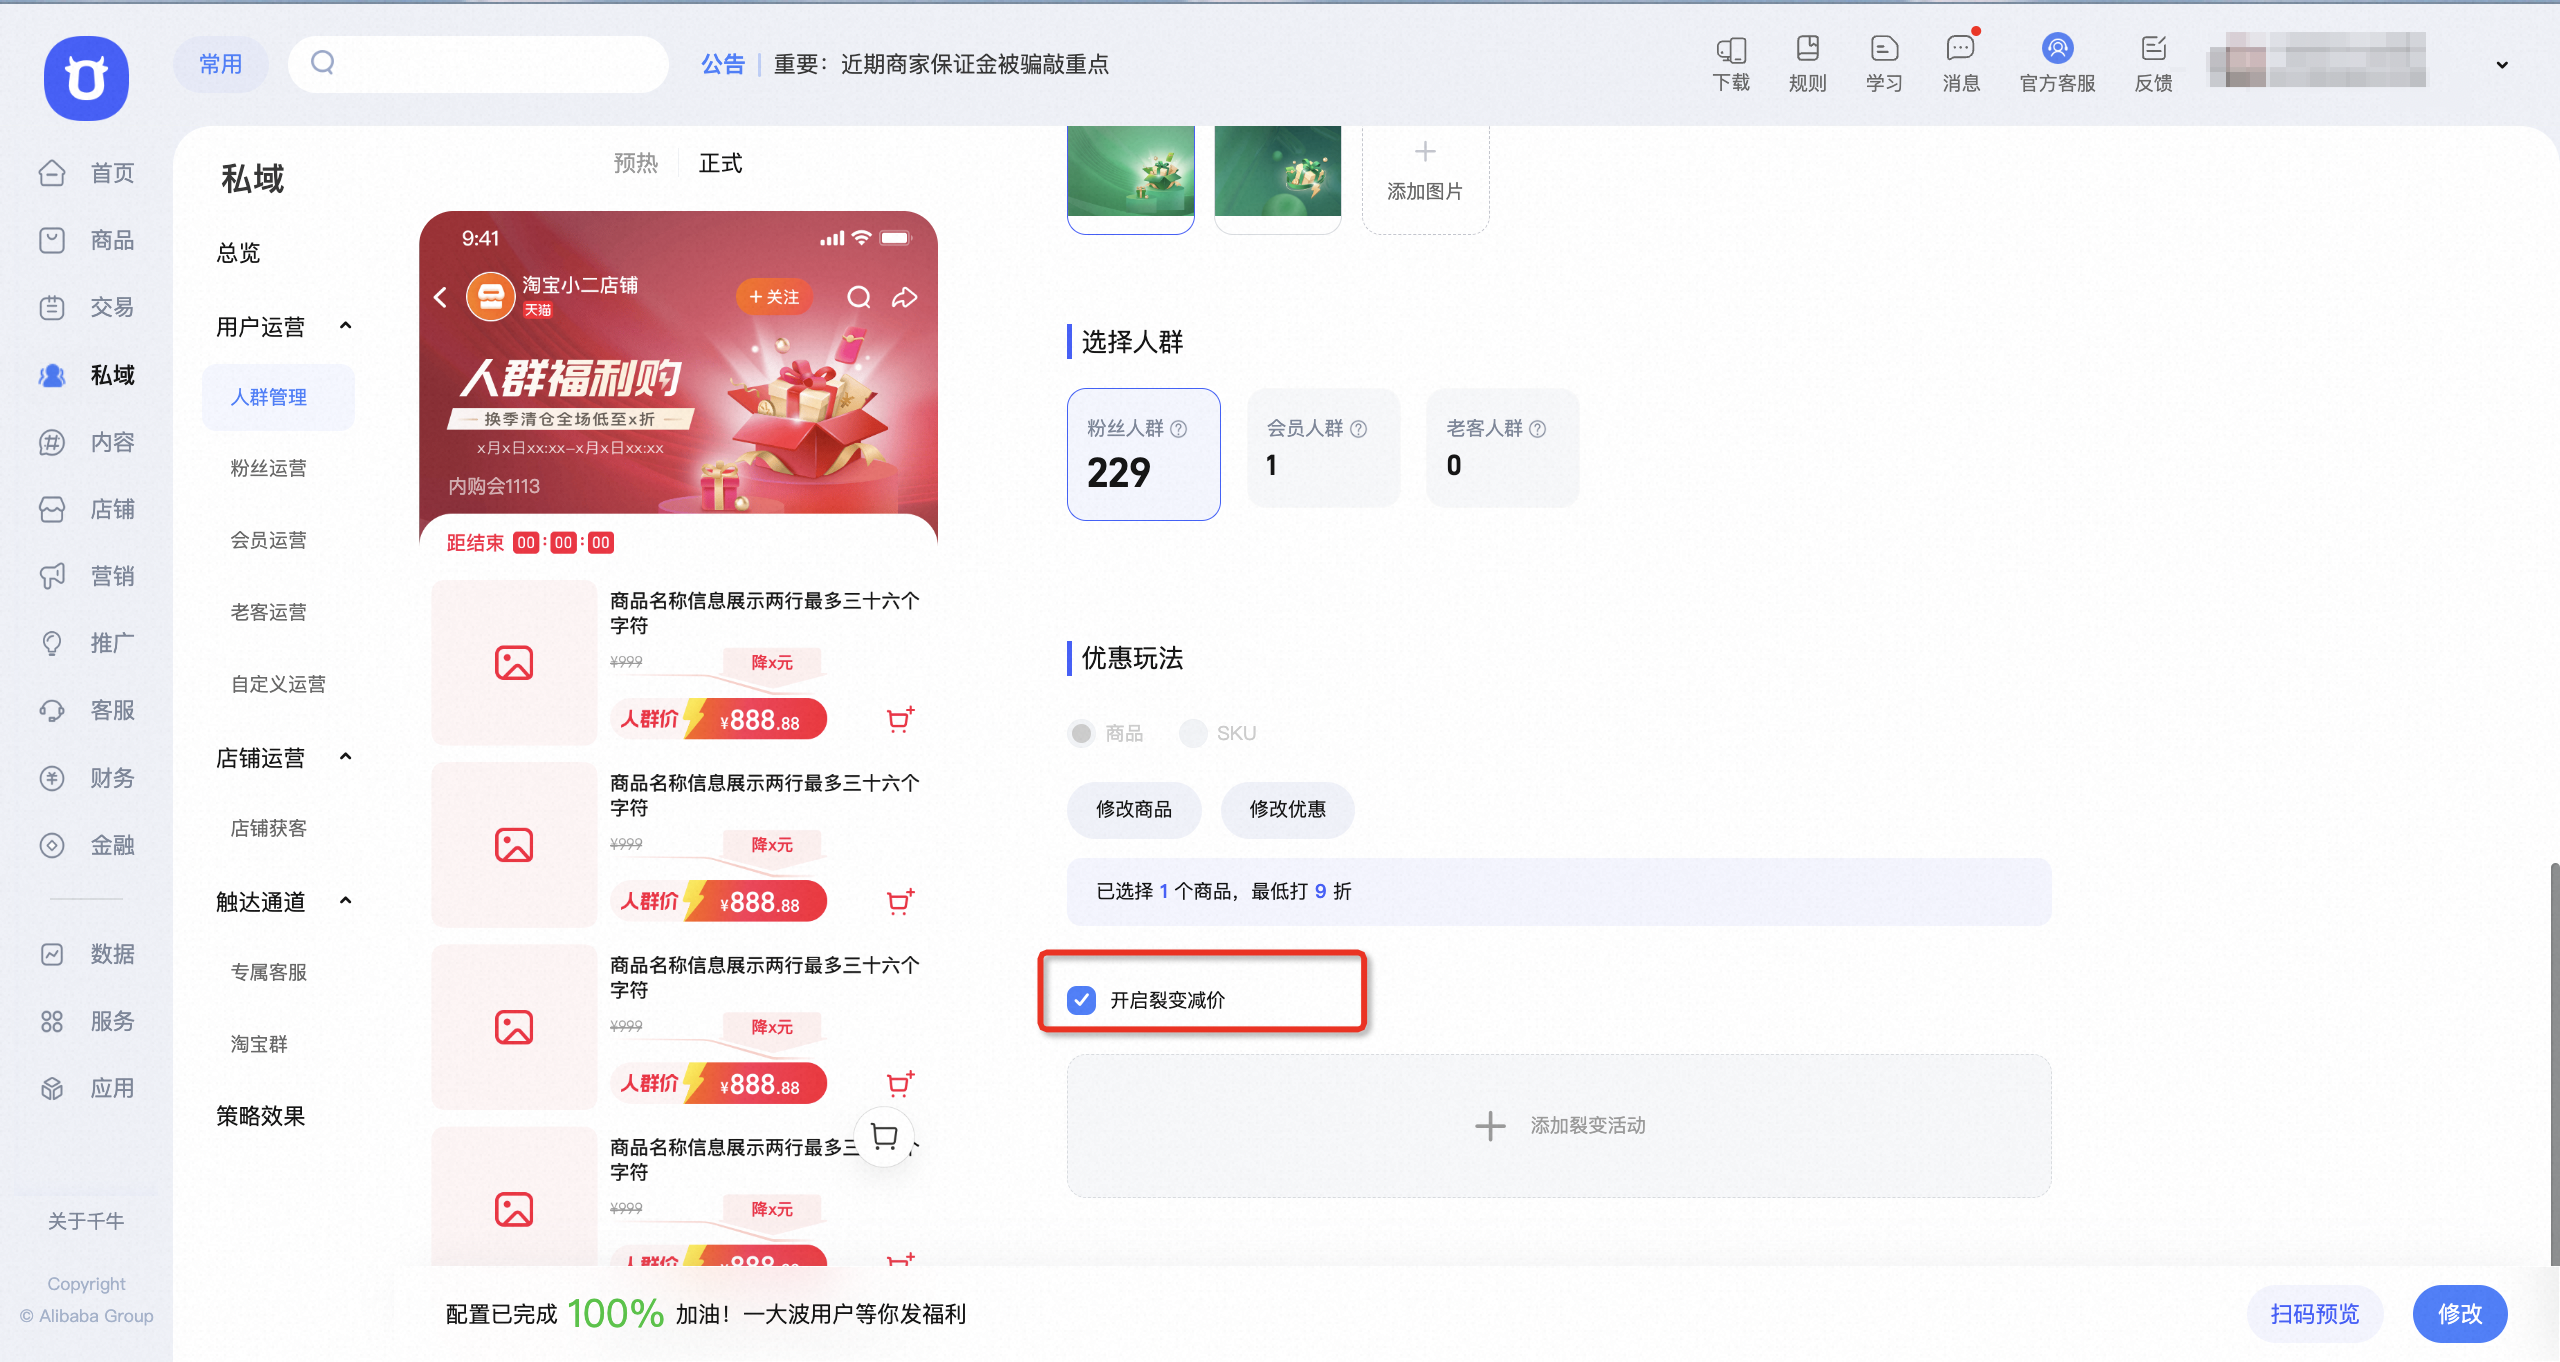The image size is (2560, 1362).
Task: Open 店铺 in left sidebar
Action: 86,509
